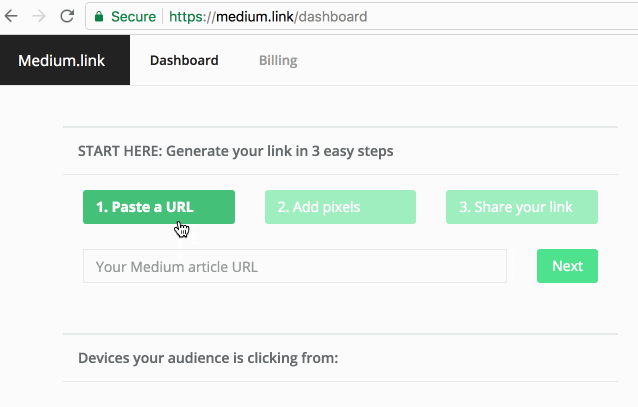This screenshot has height=407, width=638.
Task: Click the https protocol text in the URL
Action: click(186, 17)
